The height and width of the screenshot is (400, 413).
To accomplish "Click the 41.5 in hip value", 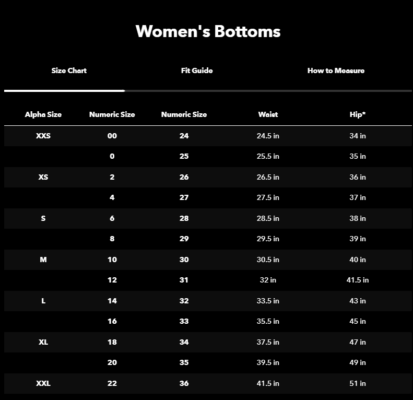I will [x=358, y=280].
